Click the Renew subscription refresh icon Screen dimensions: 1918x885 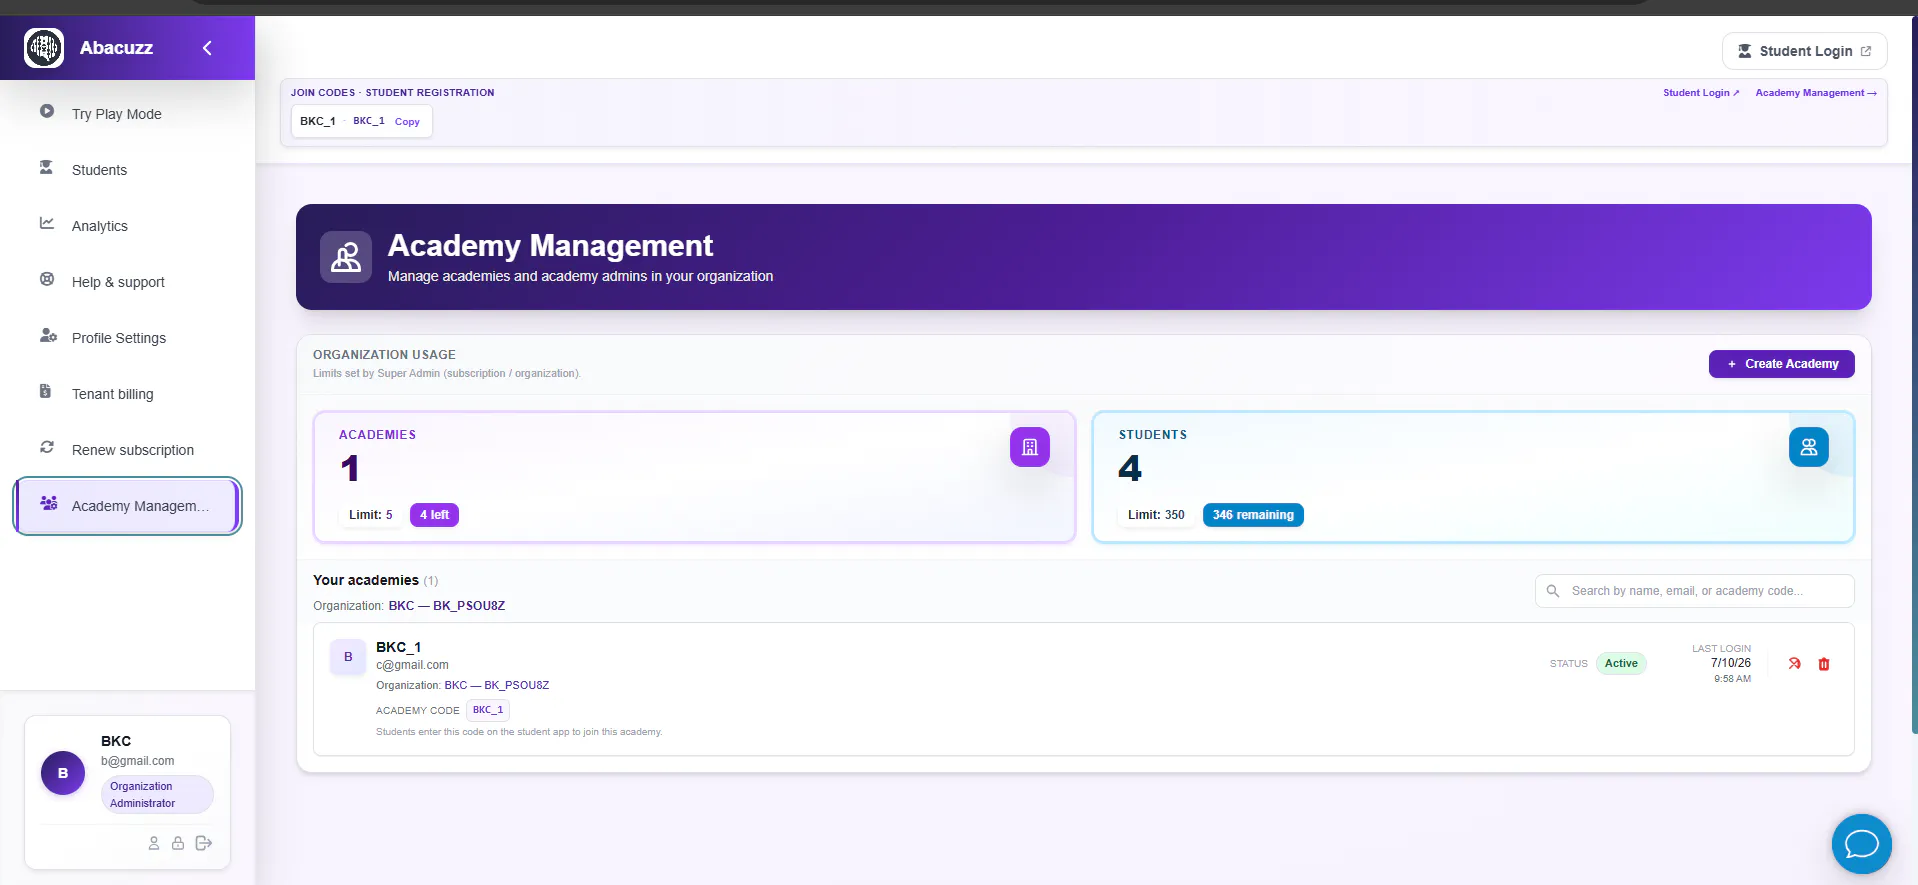(47, 447)
